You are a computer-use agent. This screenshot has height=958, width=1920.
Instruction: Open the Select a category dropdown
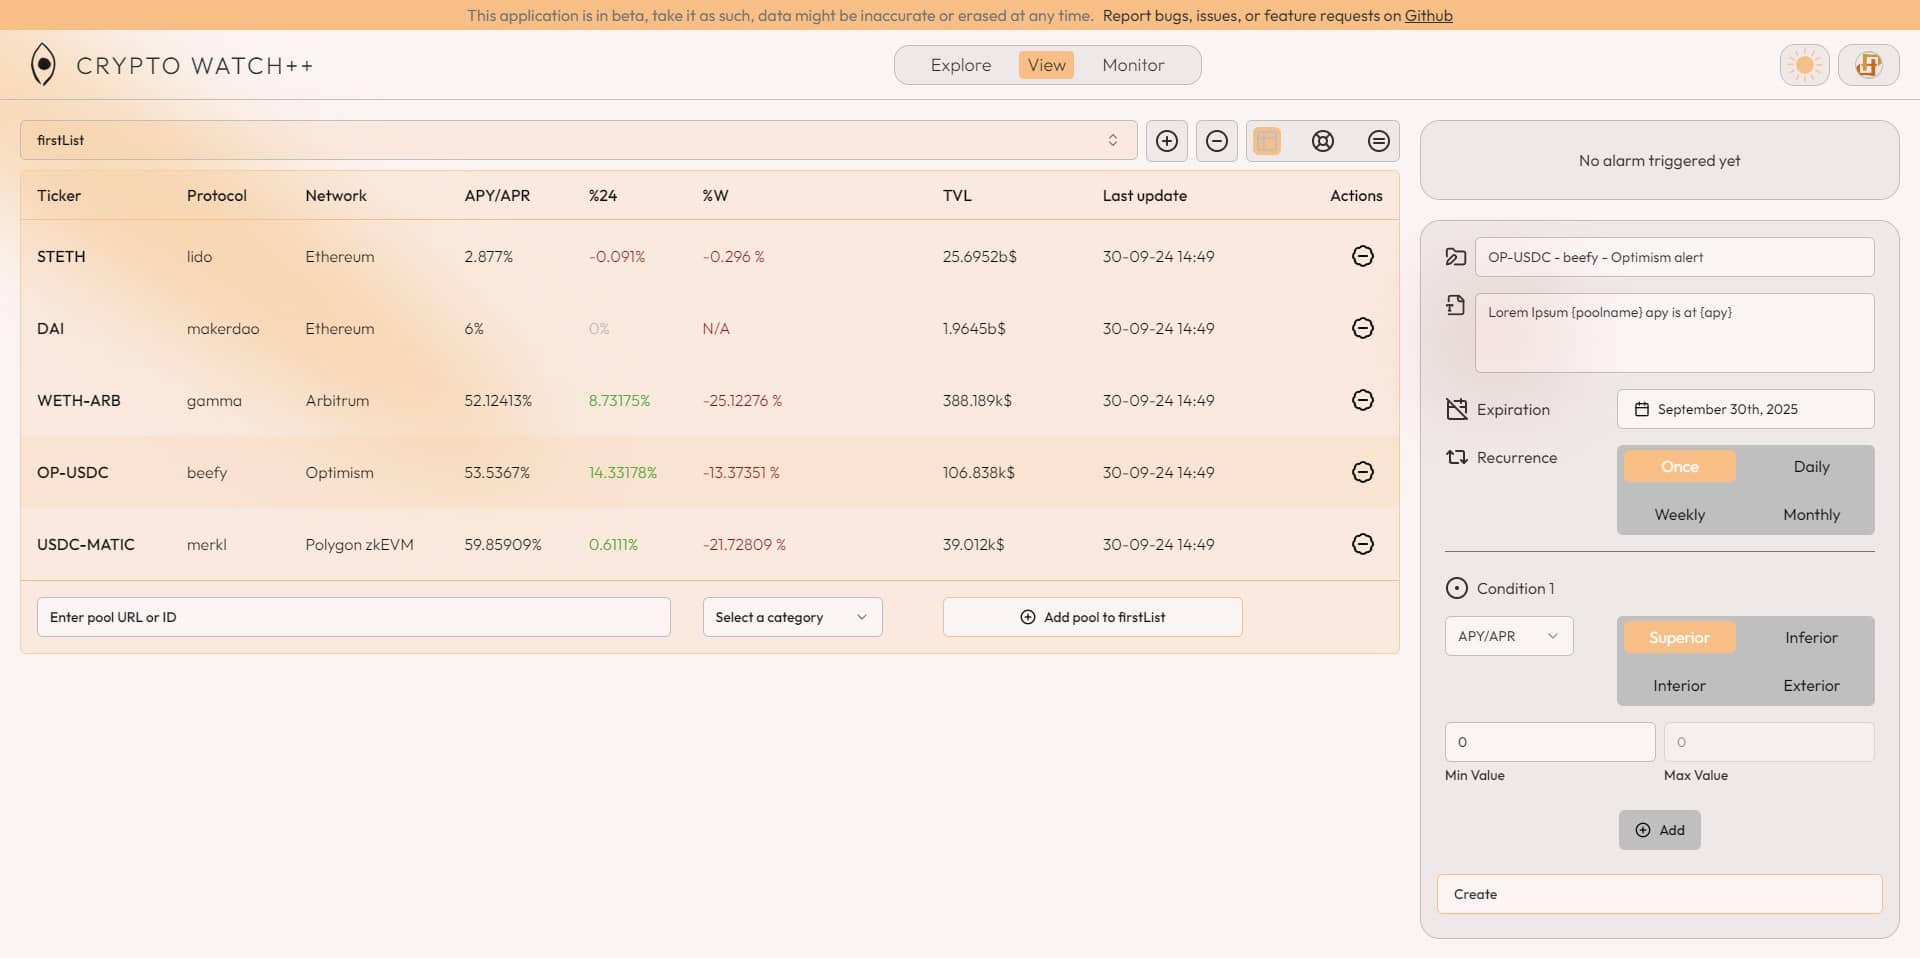[792, 617]
